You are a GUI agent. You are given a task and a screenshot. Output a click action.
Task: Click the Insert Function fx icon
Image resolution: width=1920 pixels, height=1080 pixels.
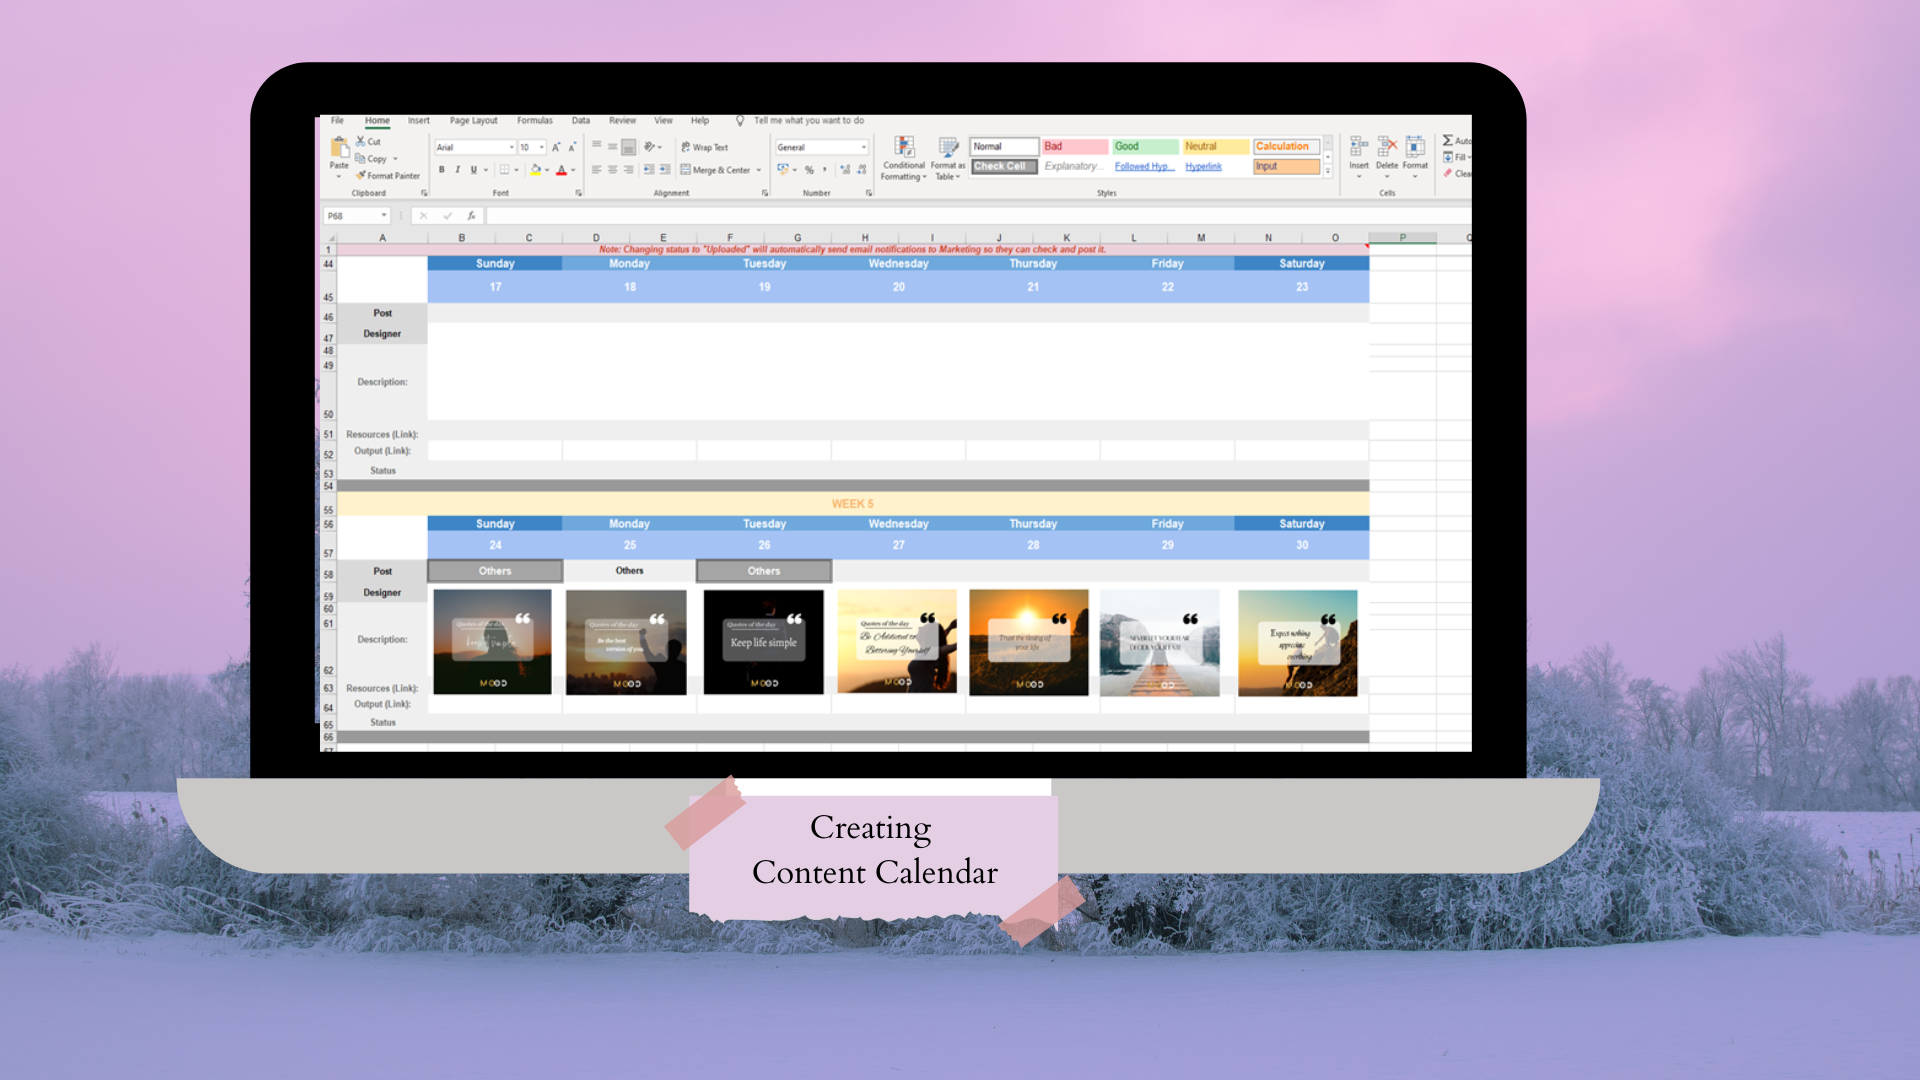click(471, 216)
